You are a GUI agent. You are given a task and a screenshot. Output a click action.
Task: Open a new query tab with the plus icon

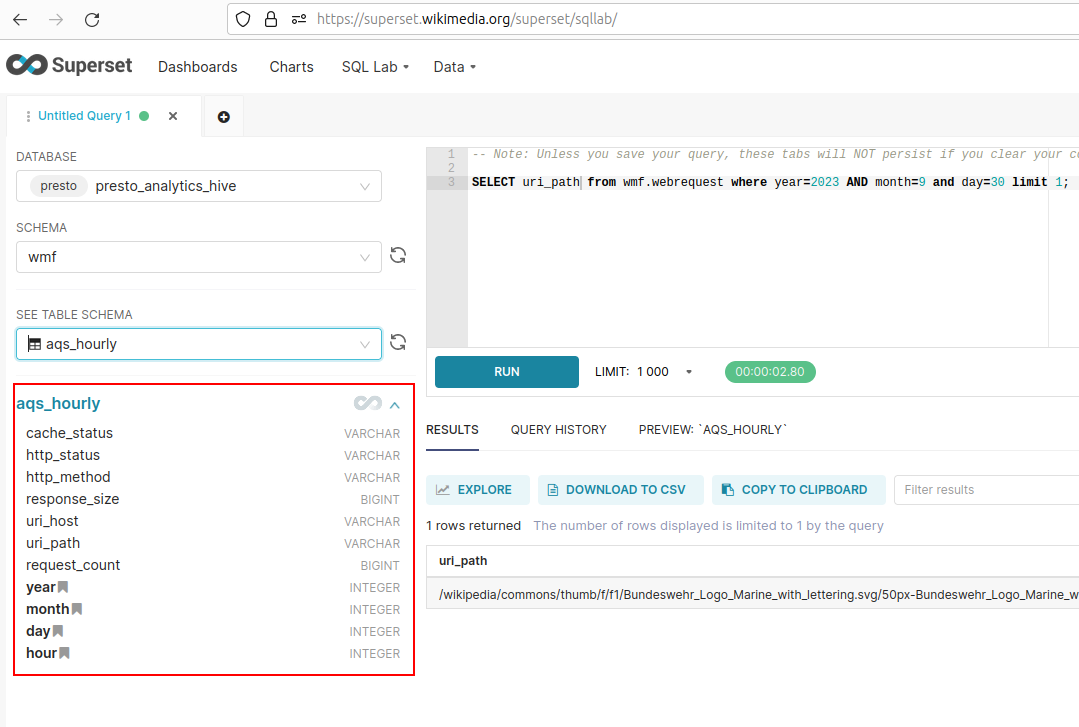(222, 116)
